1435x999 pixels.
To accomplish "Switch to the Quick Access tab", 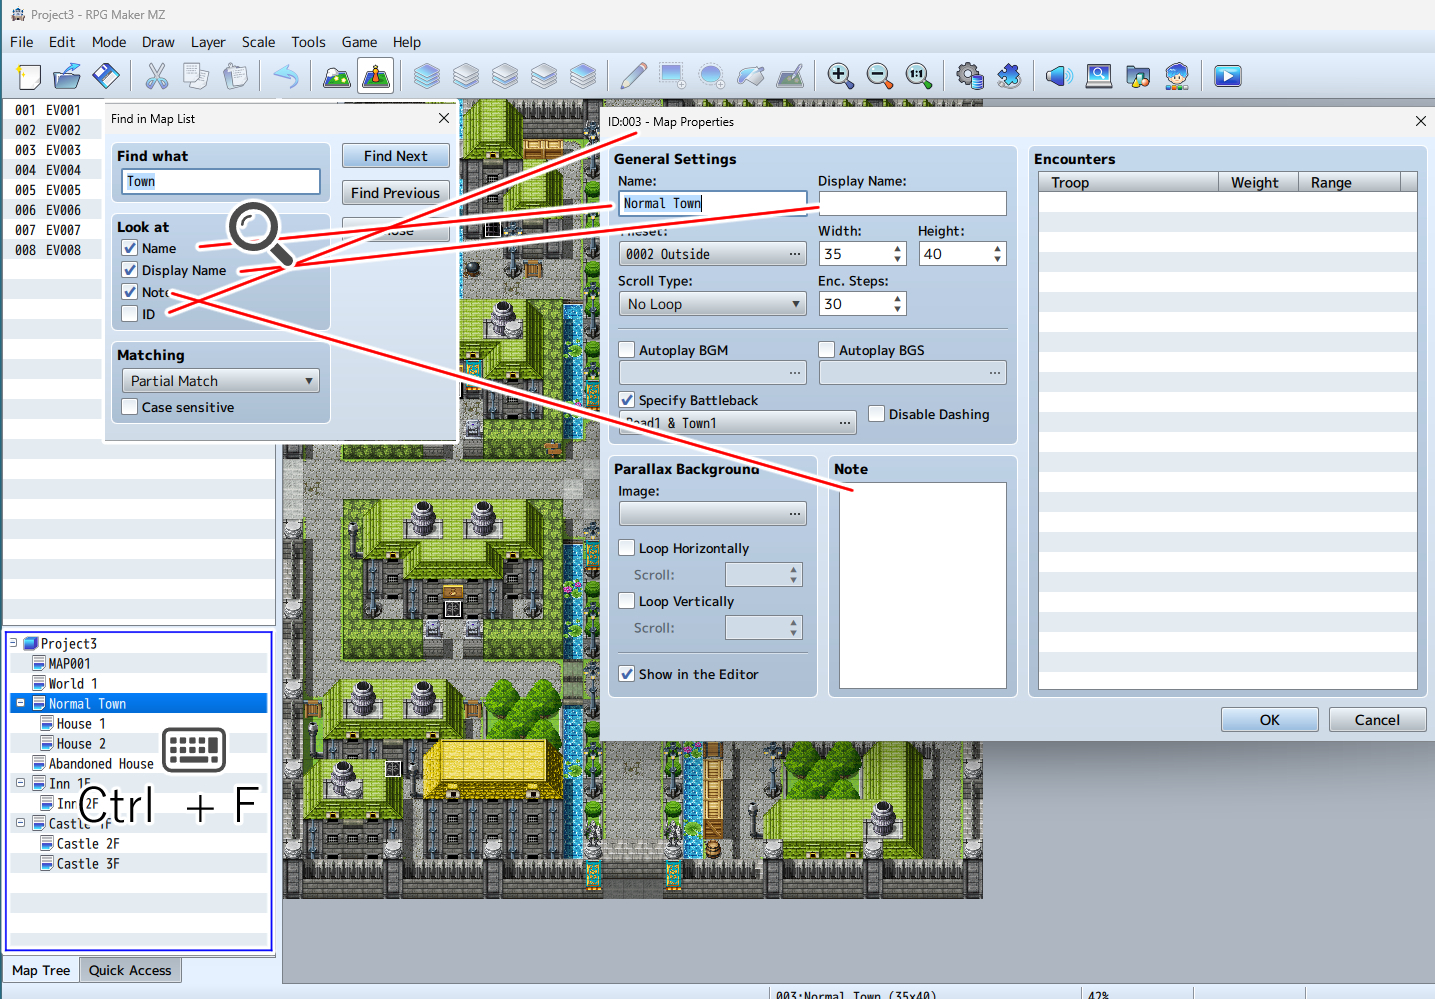I will coord(130,970).
